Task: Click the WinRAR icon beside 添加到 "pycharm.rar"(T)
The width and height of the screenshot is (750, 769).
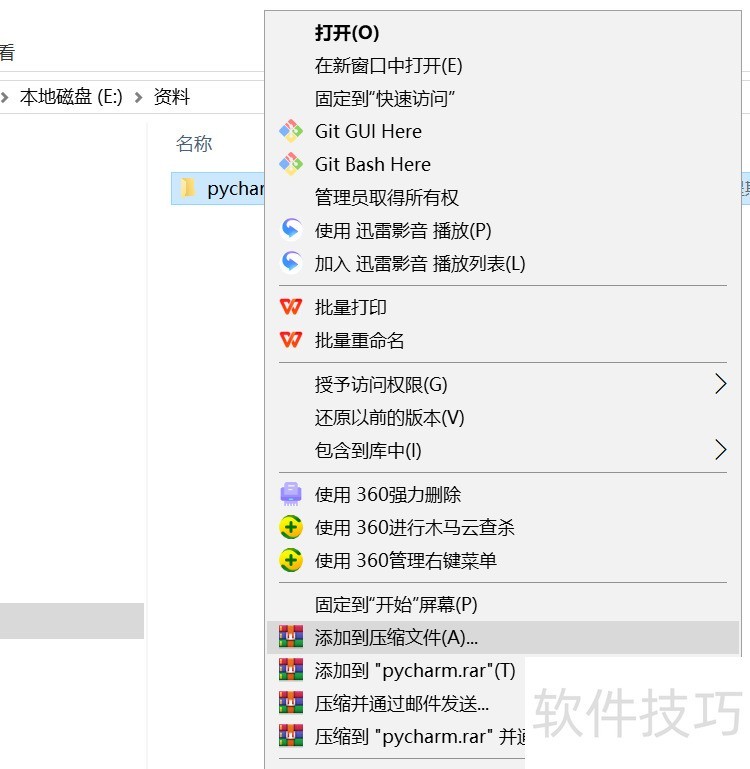Action: click(x=291, y=669)
